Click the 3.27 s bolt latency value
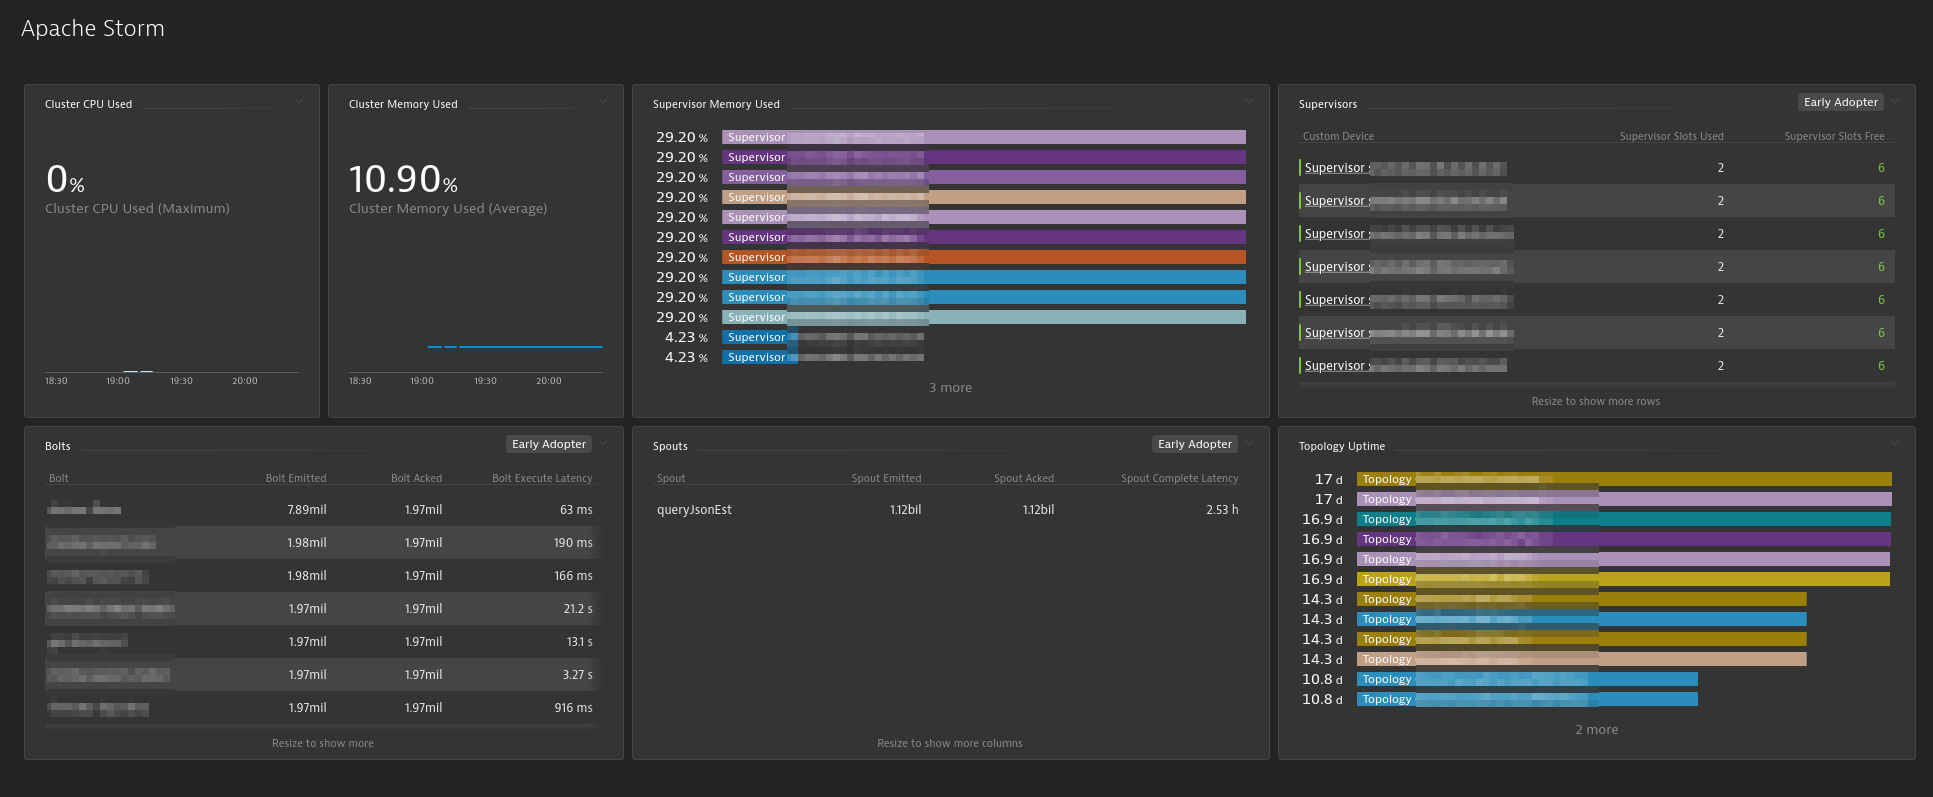 pyautogui.click(x=577, y=675)
